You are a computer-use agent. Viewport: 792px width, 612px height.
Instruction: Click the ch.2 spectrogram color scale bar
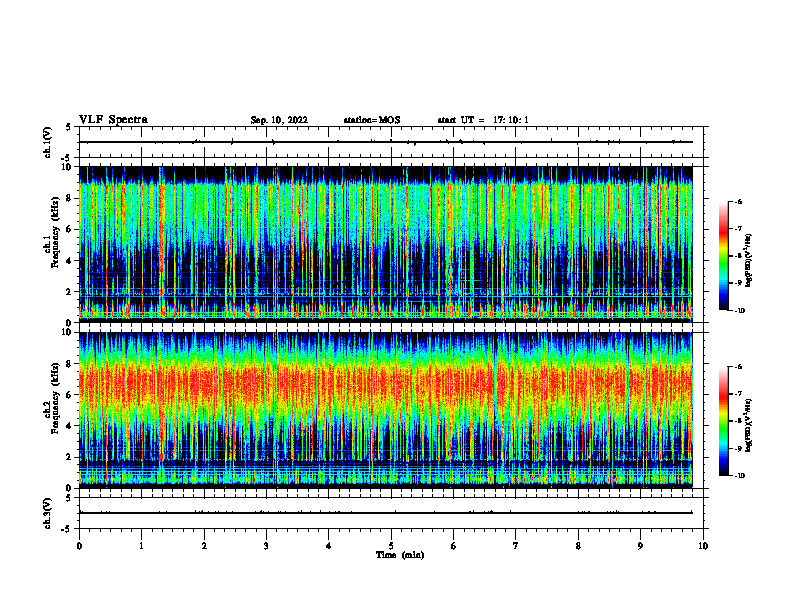pos(723,421)
